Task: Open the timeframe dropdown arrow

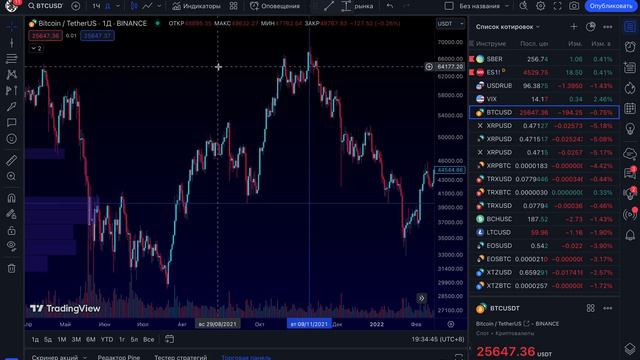Action: [x=118, y=6]
